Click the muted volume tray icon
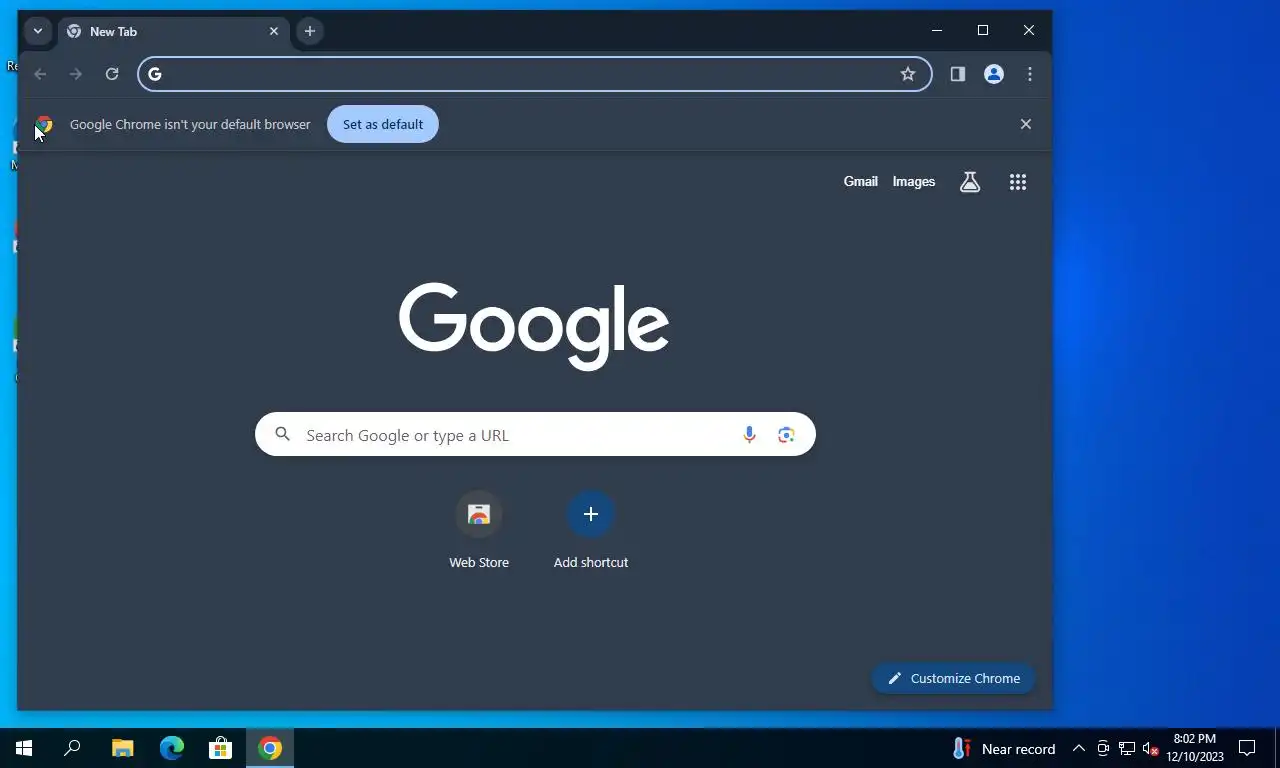Viewport: 1280px width, 768px height. pos(1150,748)
